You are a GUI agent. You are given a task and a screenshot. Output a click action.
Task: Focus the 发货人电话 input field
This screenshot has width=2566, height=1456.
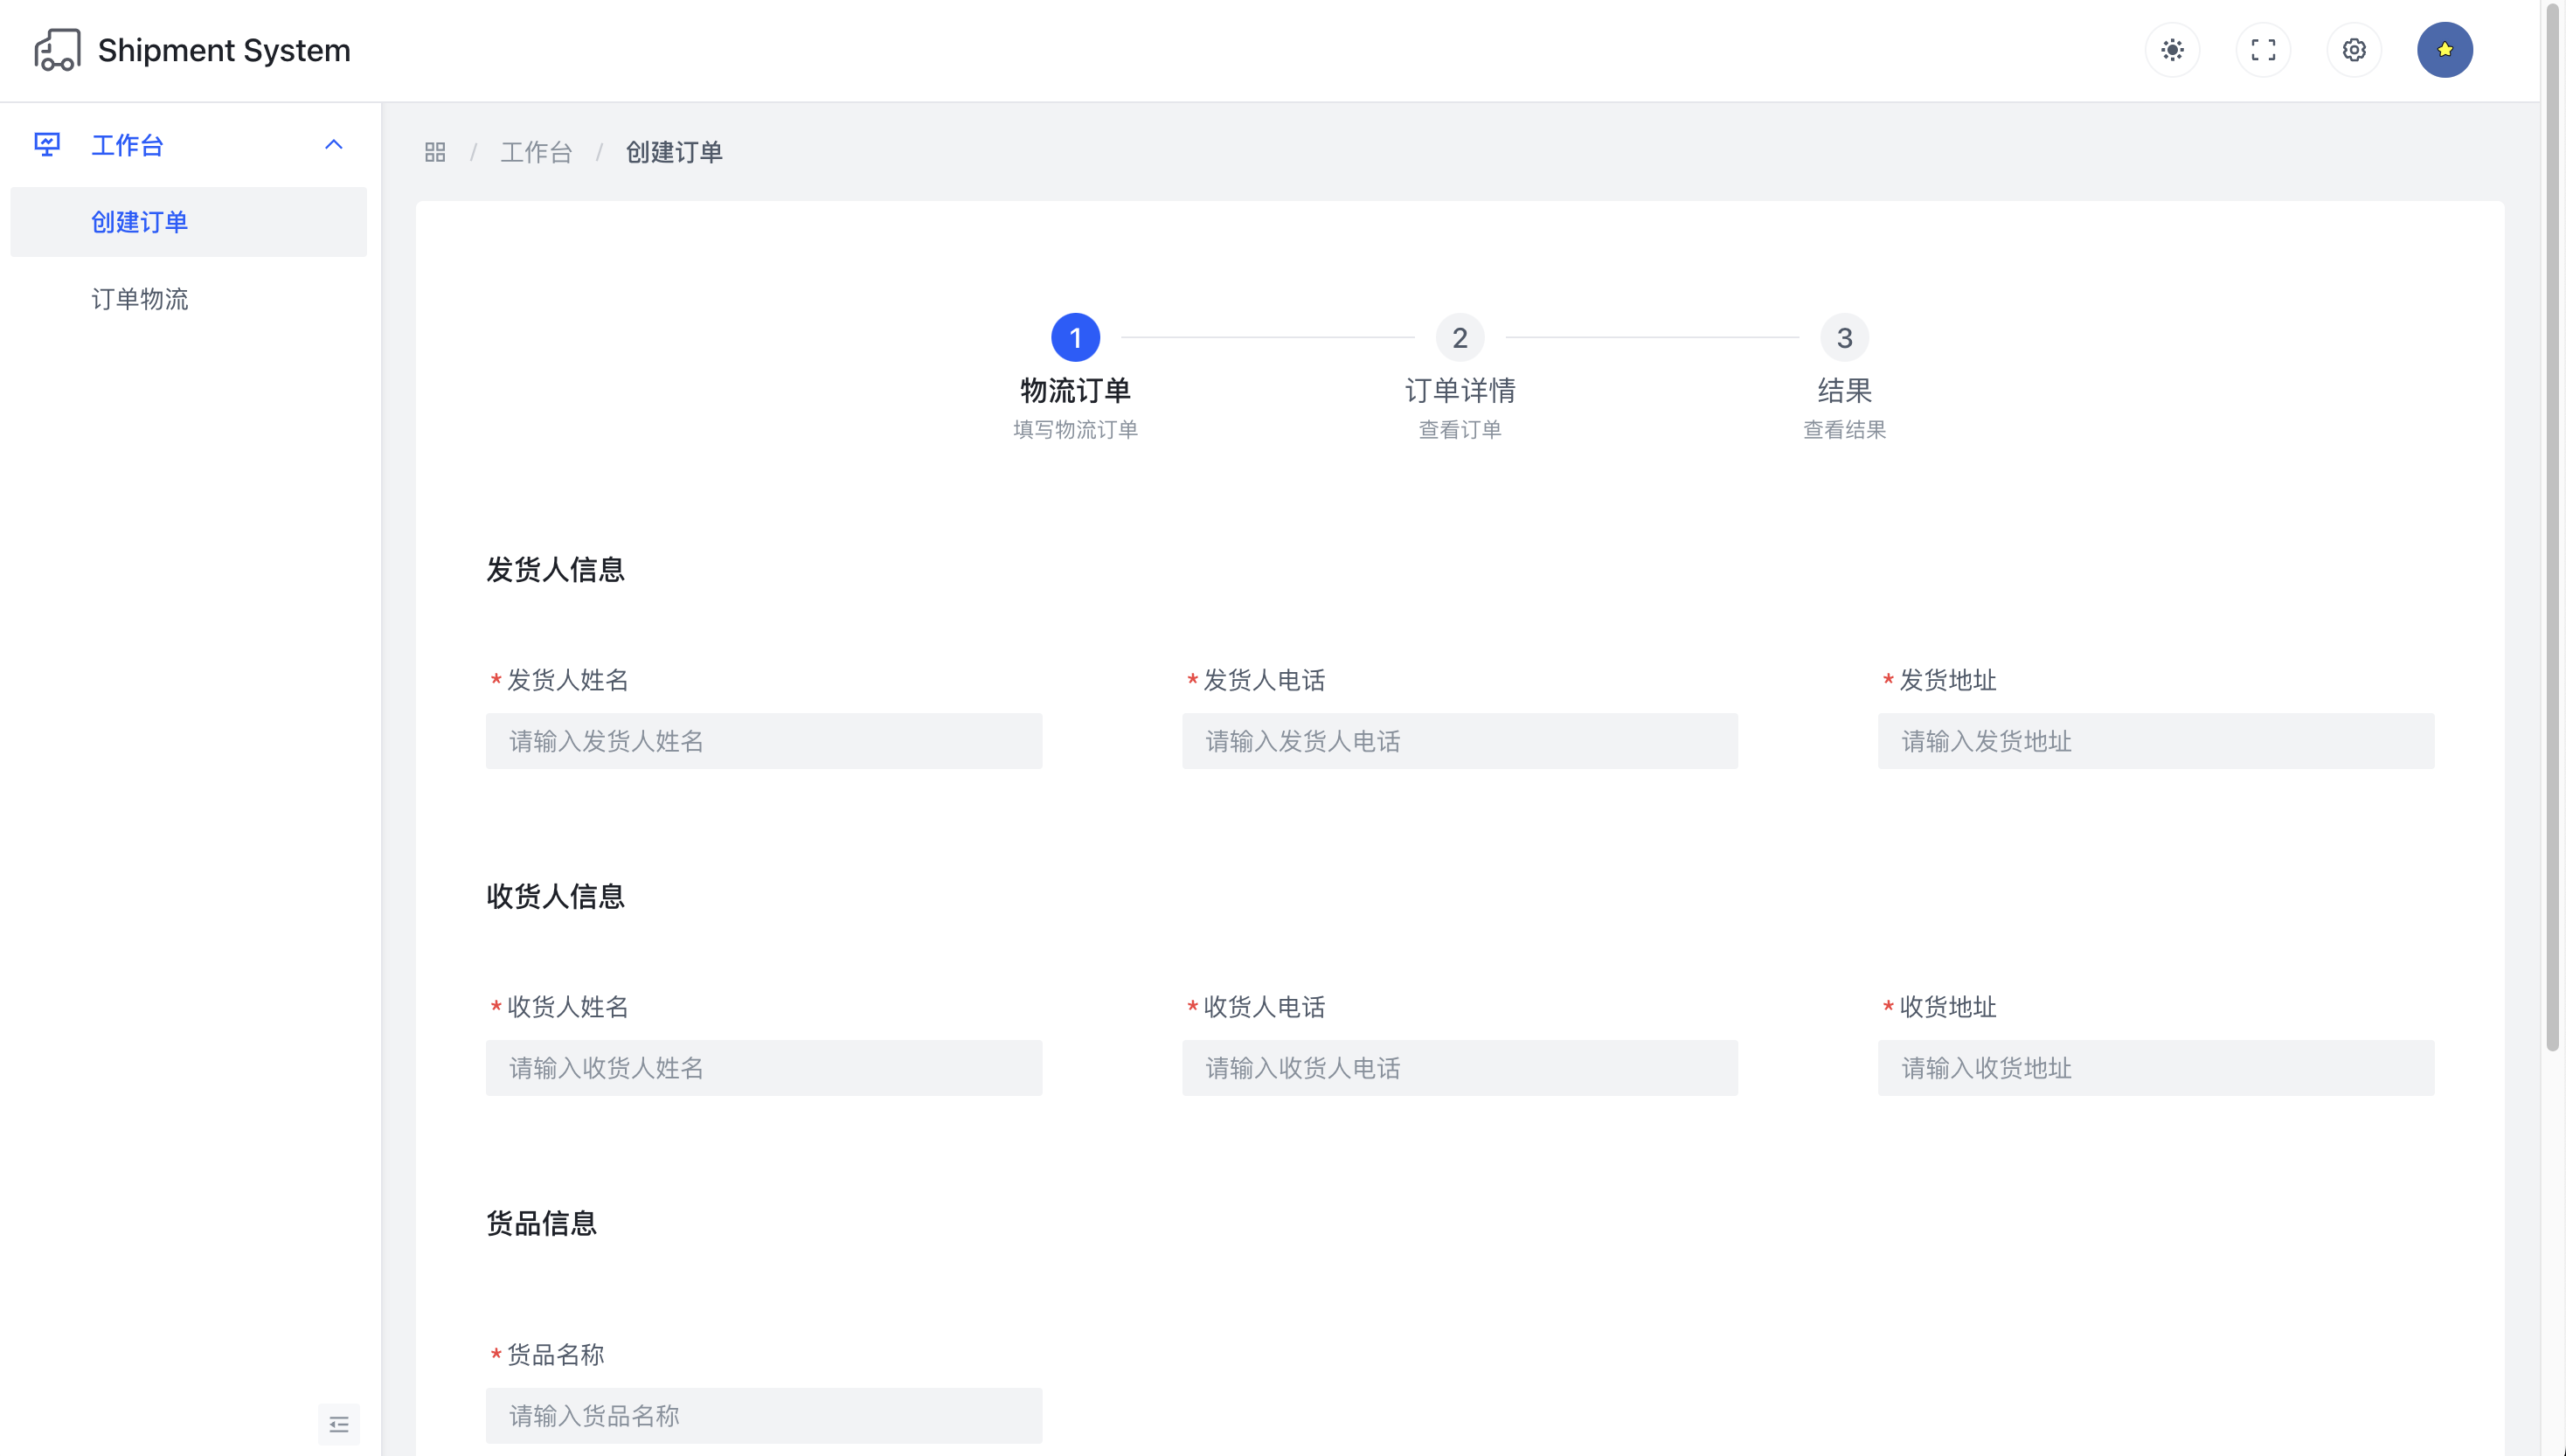[1459, 741]
